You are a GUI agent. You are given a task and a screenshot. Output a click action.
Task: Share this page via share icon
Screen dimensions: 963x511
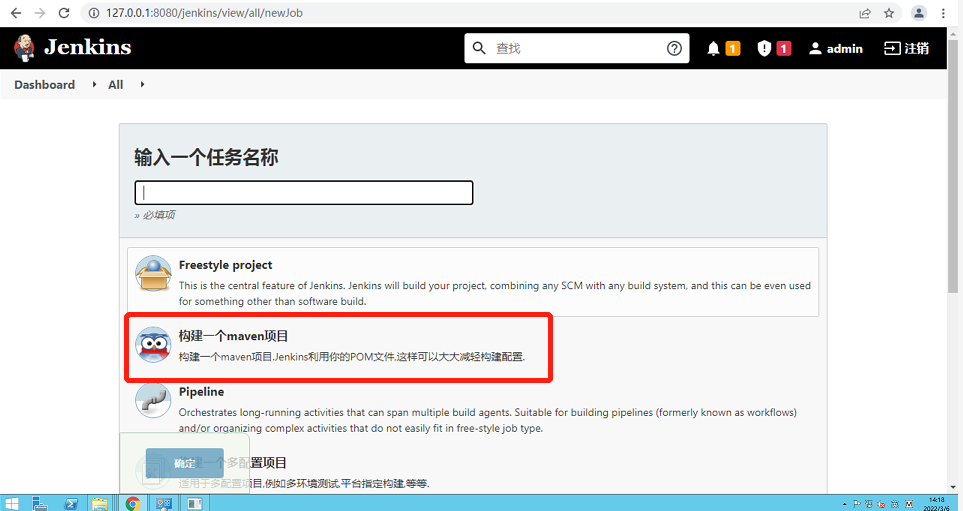pyautogui.click(x=865, y=13)
